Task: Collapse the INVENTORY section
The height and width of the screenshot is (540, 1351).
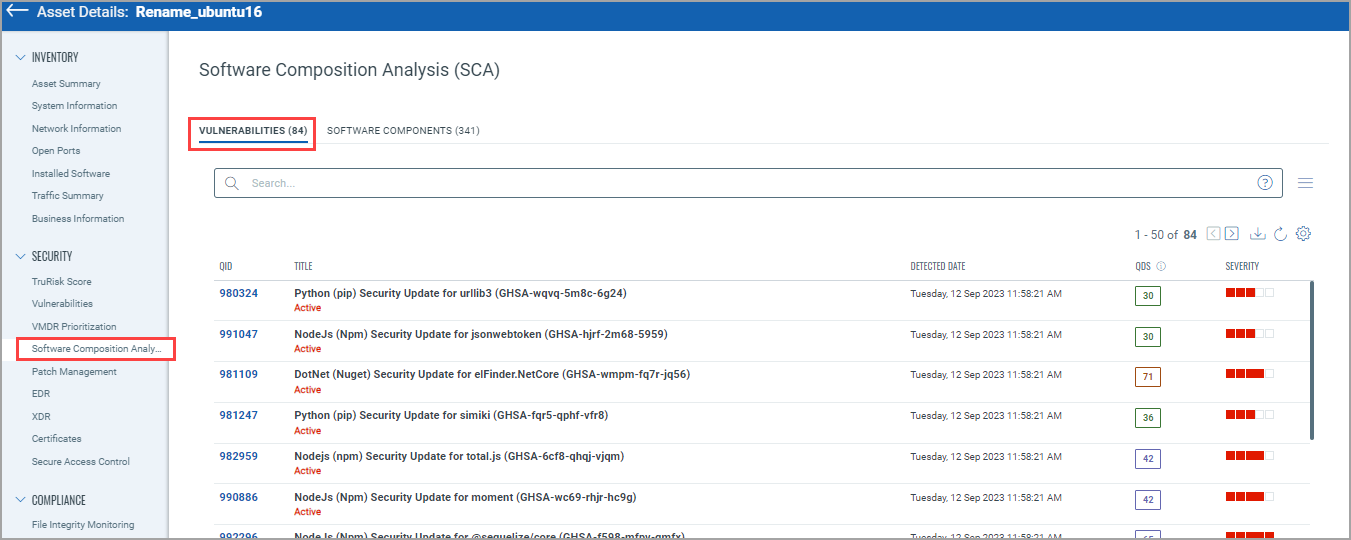Action: coord(21,57)
